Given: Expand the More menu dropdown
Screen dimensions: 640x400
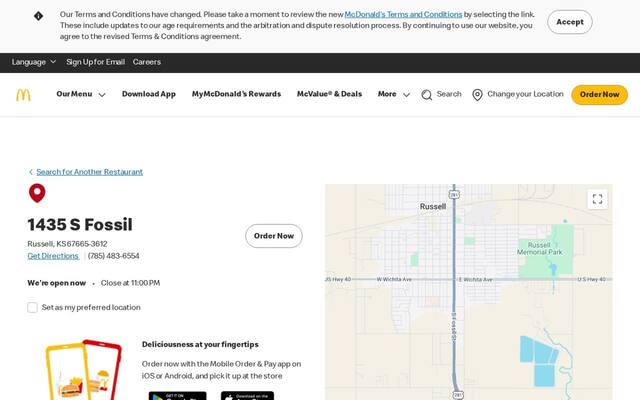Looking at the screenshot, I should click(393, 94).
